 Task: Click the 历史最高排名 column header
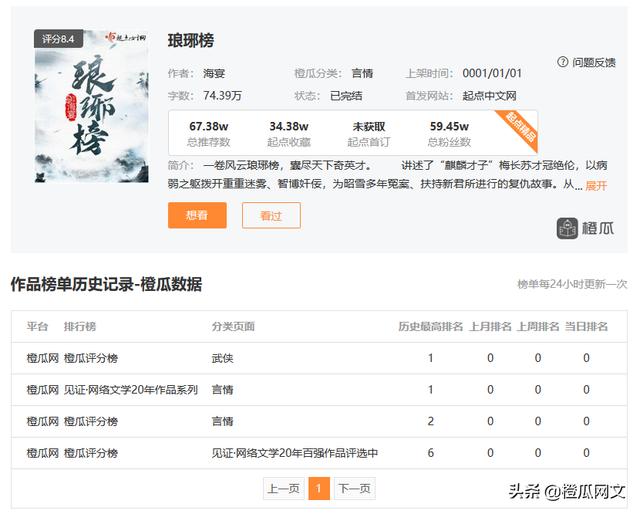click(x=431, y=327)
